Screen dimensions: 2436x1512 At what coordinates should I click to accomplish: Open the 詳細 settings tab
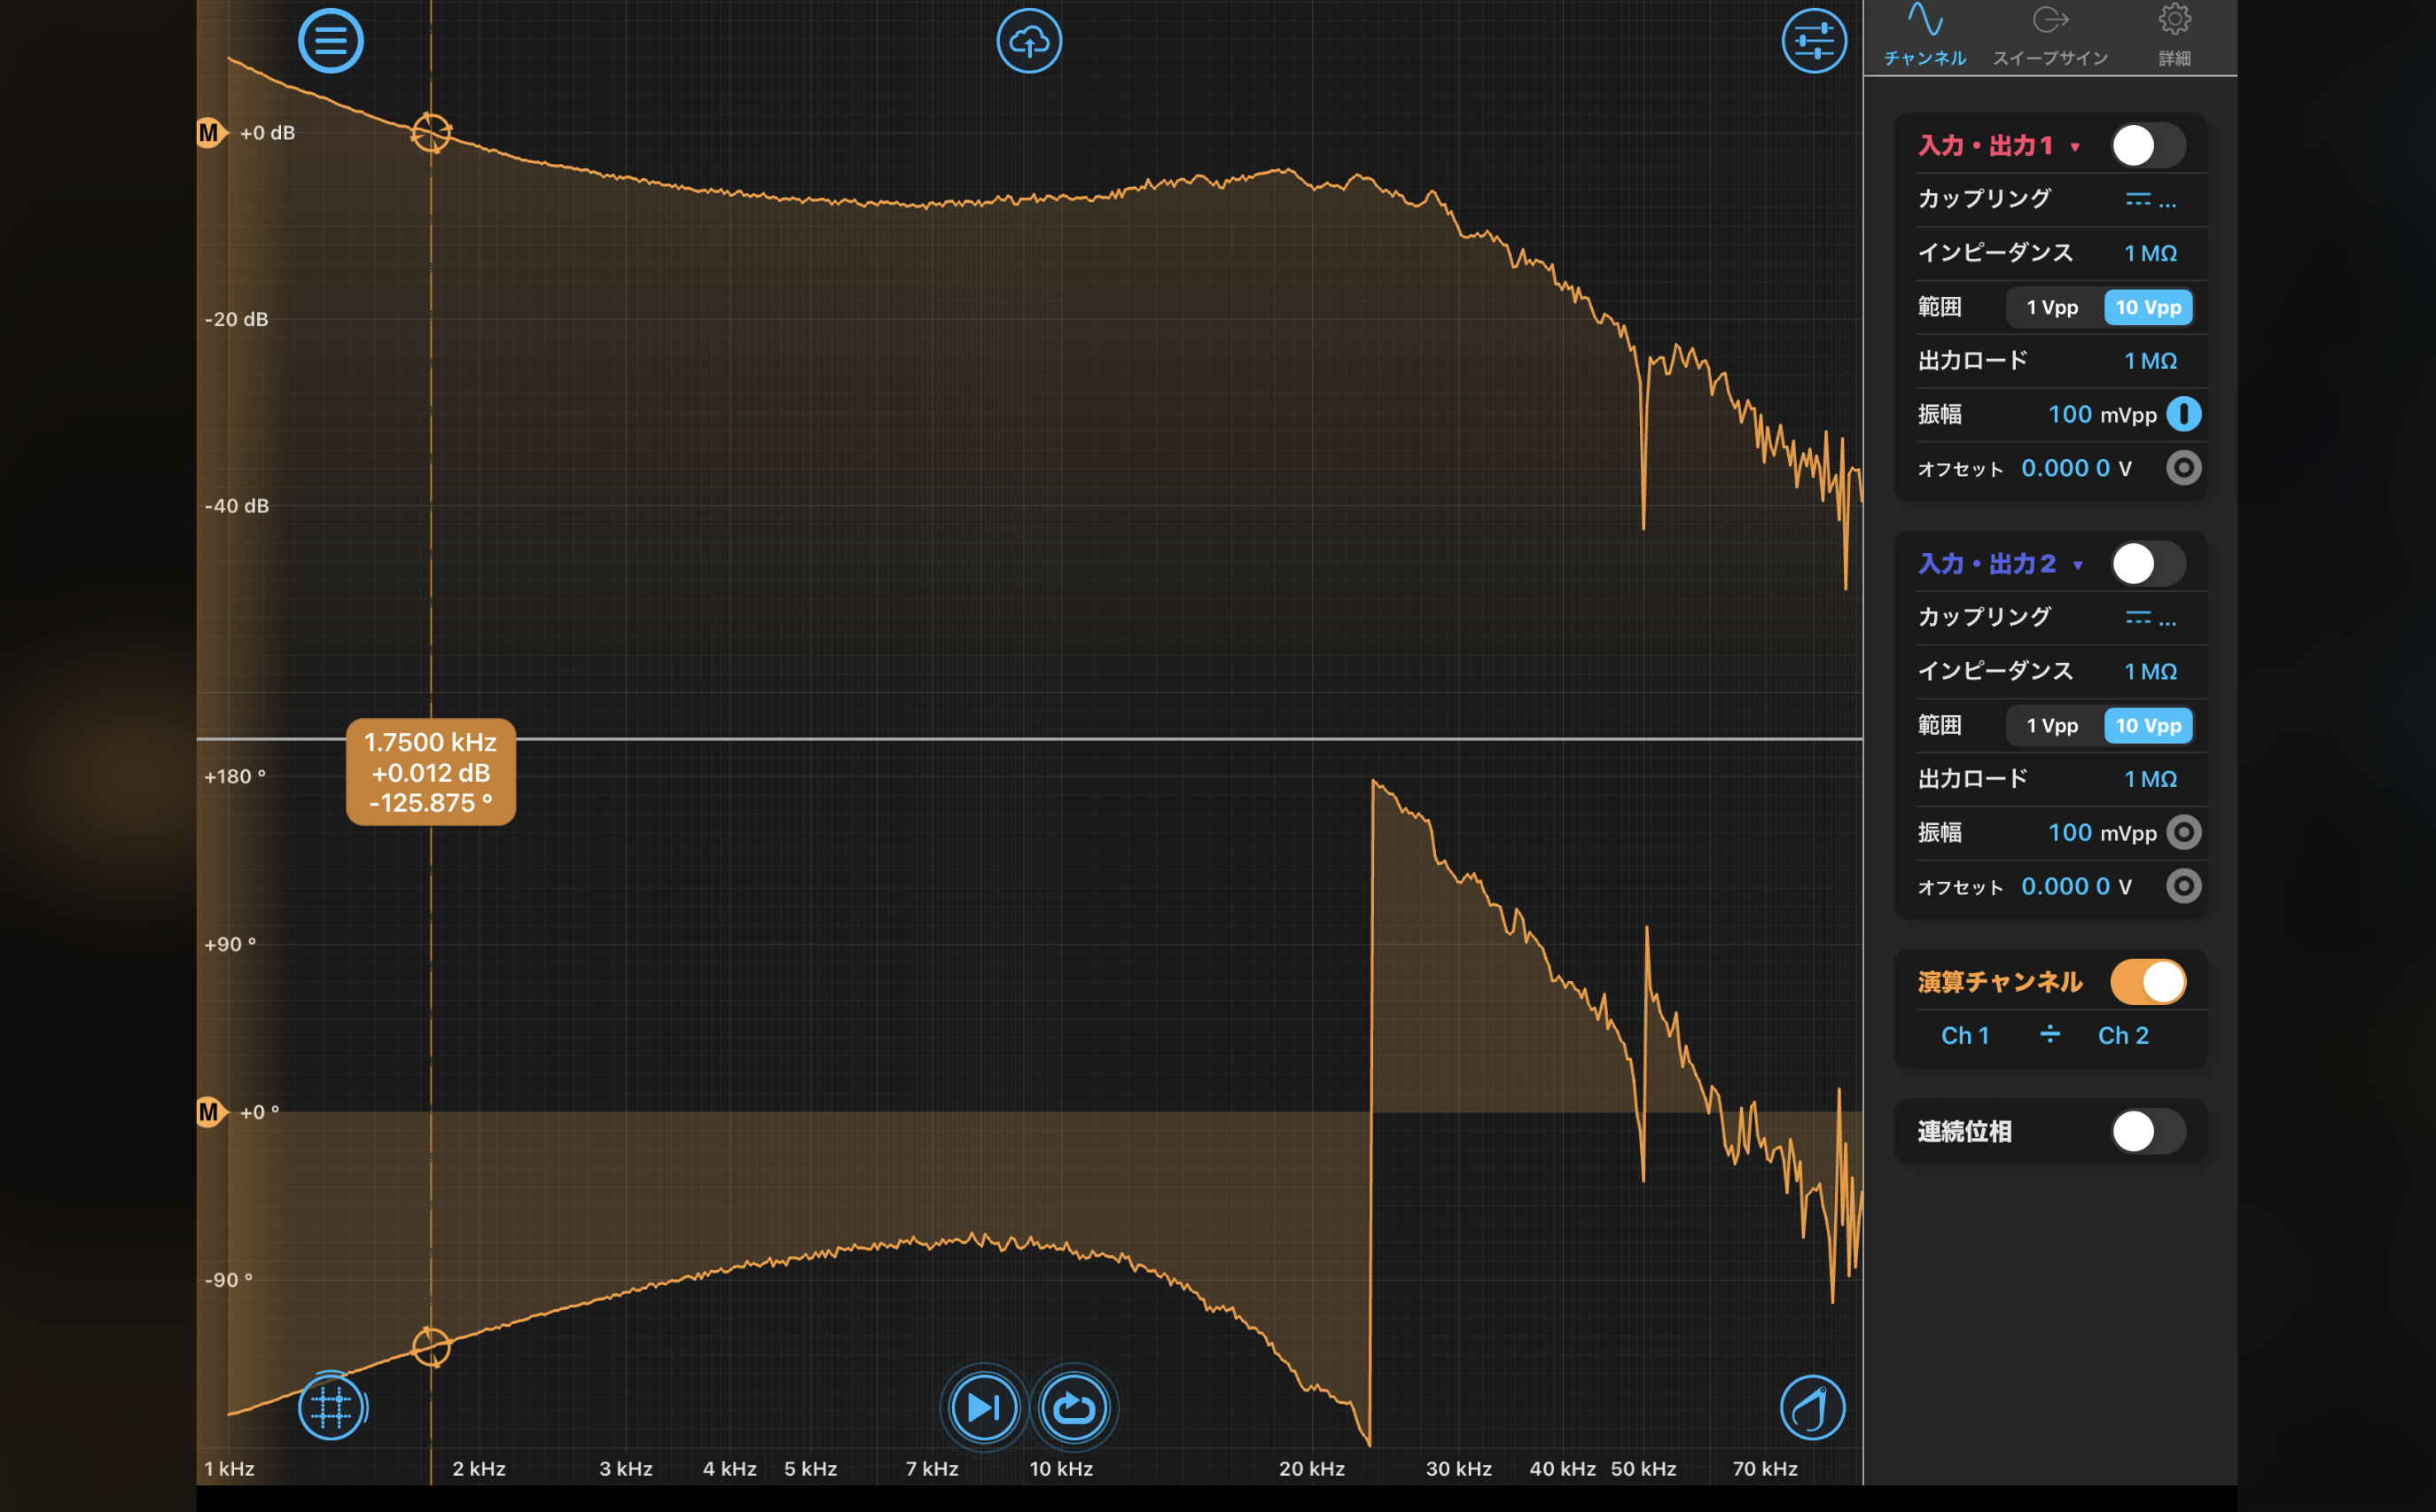2174,36
